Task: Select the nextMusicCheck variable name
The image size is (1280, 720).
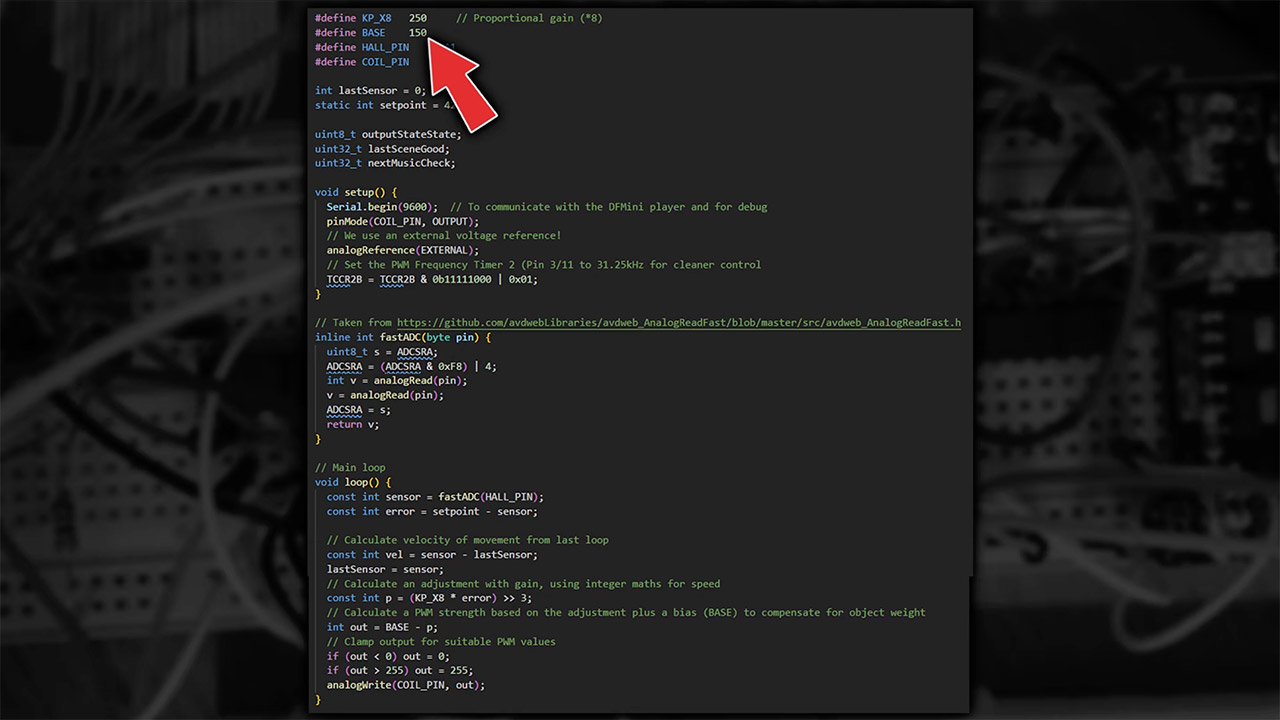Action: pyautogui.click(x=411, y=163)
